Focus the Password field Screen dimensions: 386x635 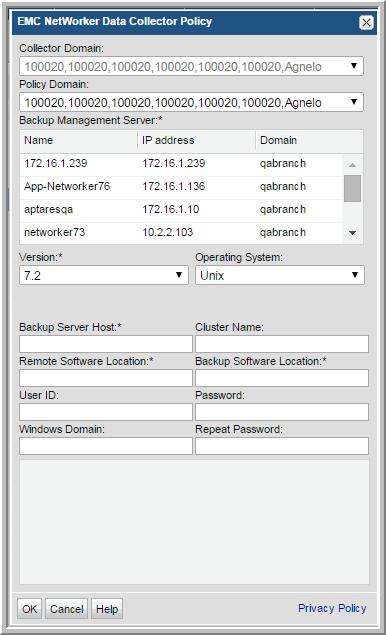282,412
